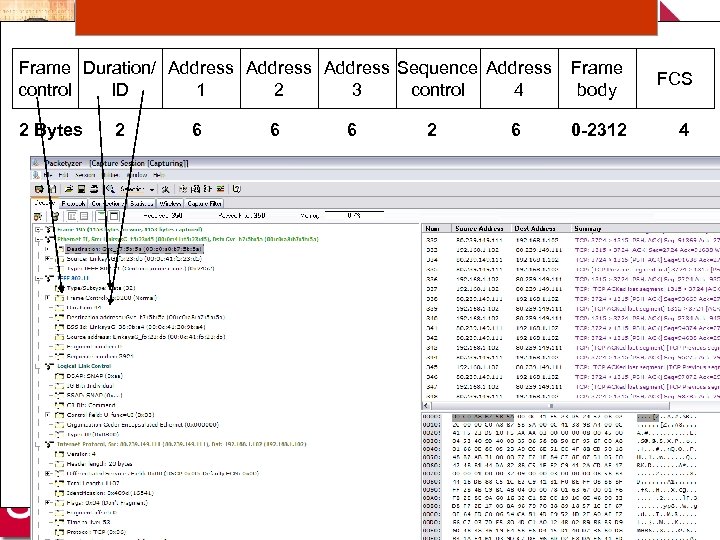Viewport: 720px width, 540px height.
Task: Click the help question mark toolbar icon
Action: 236,189
